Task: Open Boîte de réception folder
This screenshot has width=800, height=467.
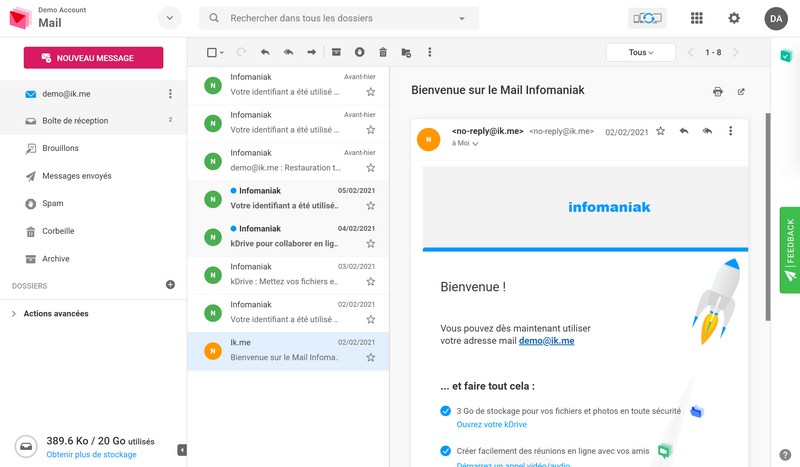Action: click(93, 121)
